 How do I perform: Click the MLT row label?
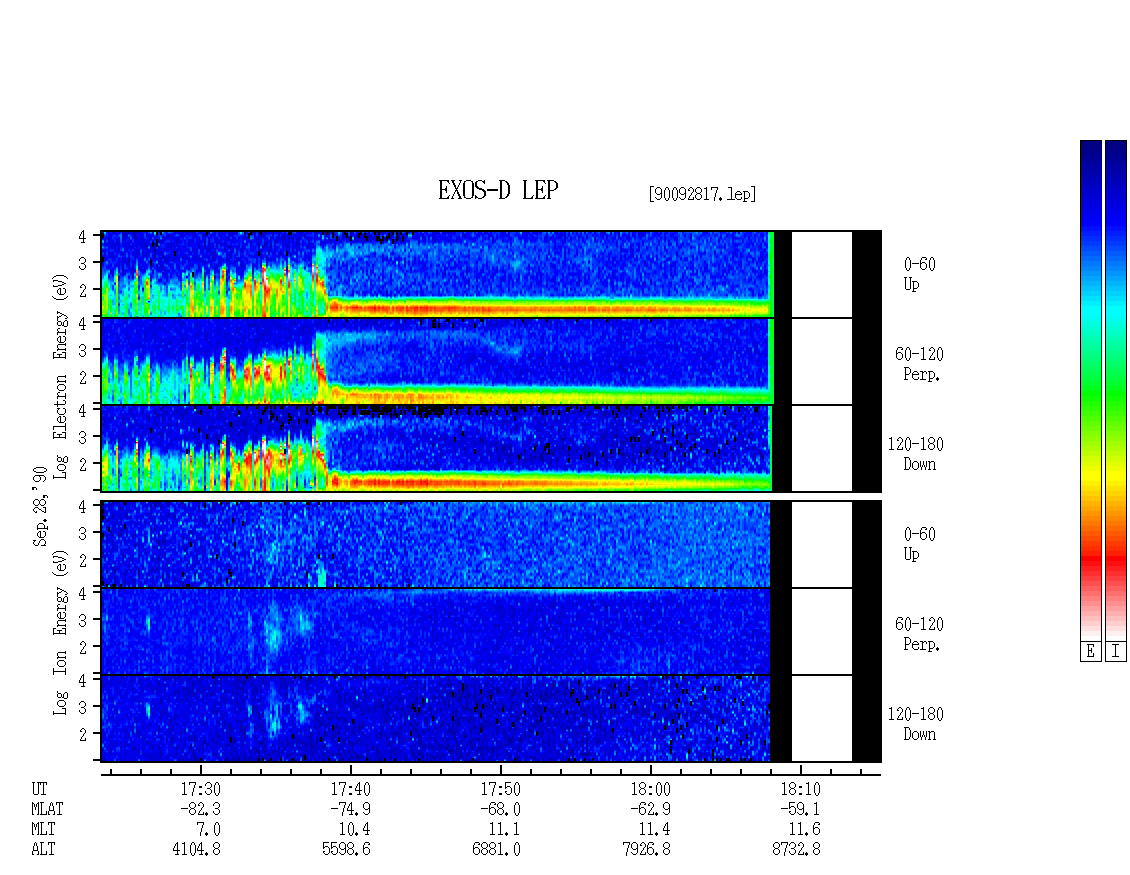click(x=43, y=829)
